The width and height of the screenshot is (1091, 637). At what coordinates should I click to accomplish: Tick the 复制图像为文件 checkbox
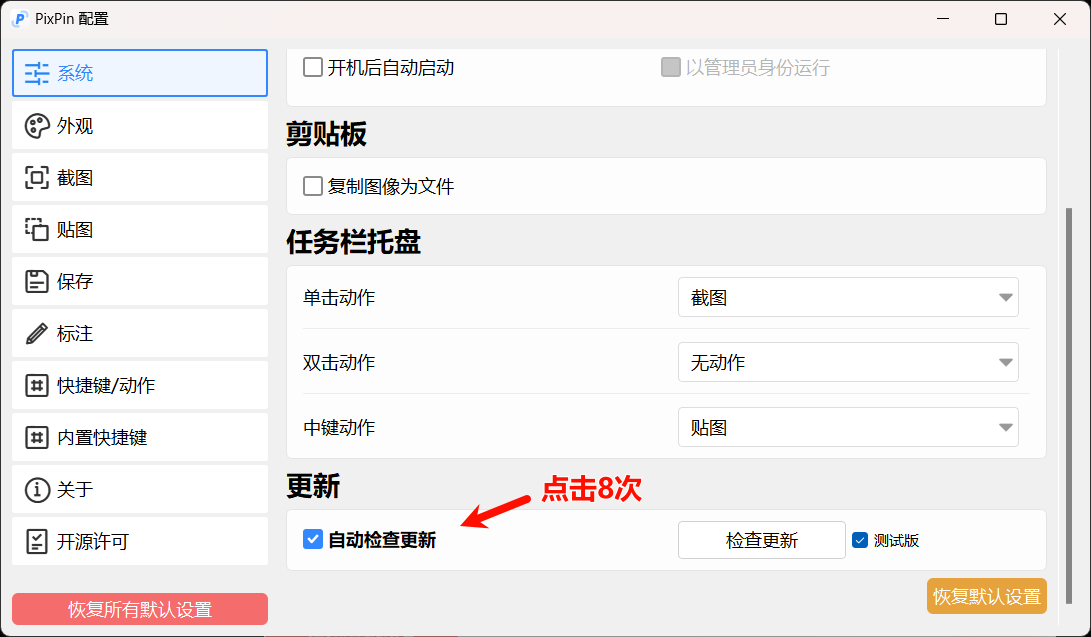click(313, 186)
